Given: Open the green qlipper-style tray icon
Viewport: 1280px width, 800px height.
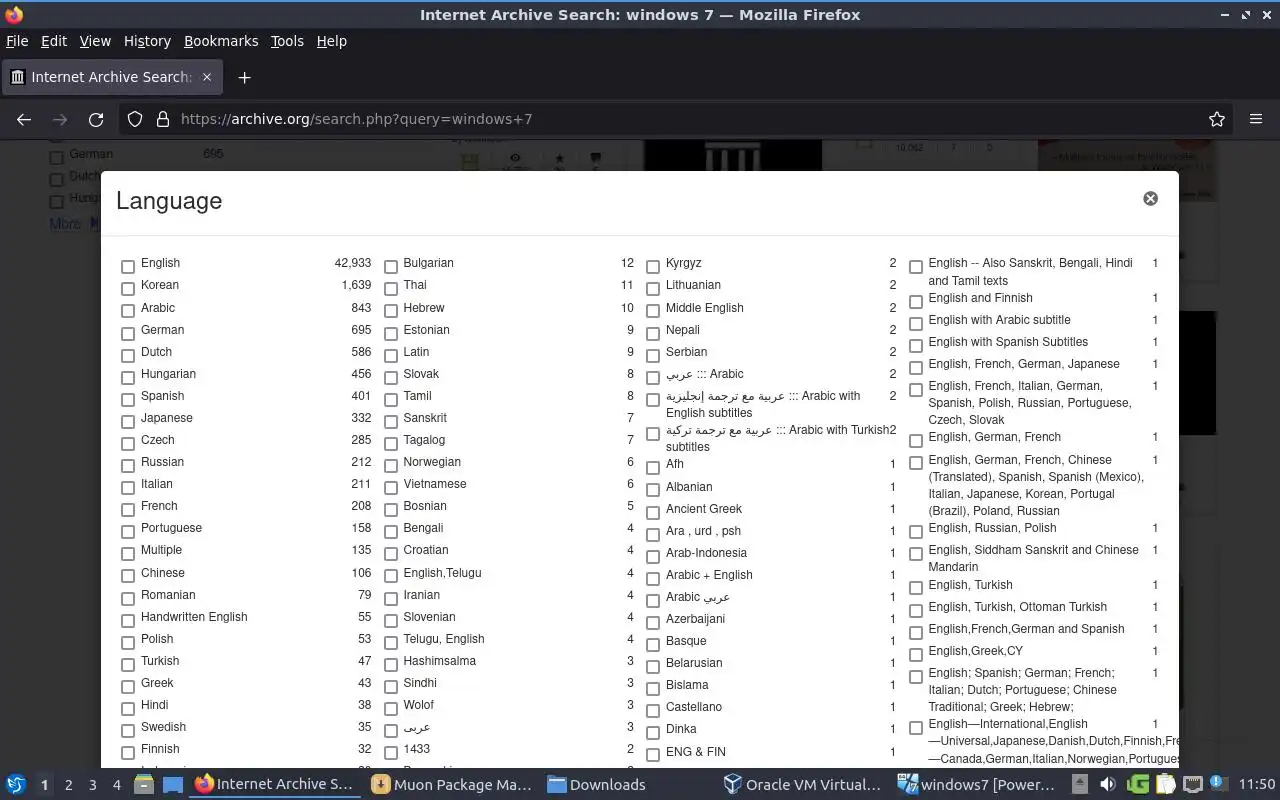Looking at the screenshot, I should pyautogui.click(x=1137, y=784).
